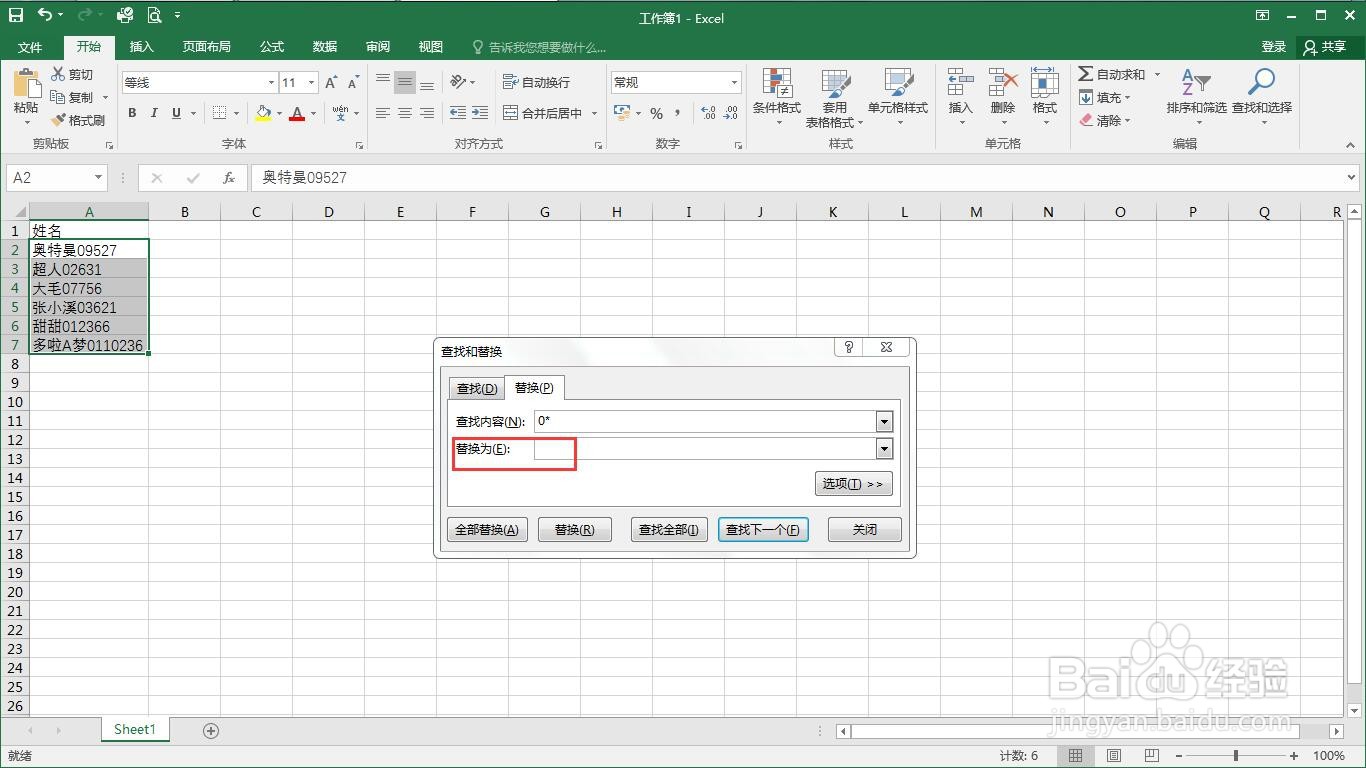Open Conditional Formatting

778,97
